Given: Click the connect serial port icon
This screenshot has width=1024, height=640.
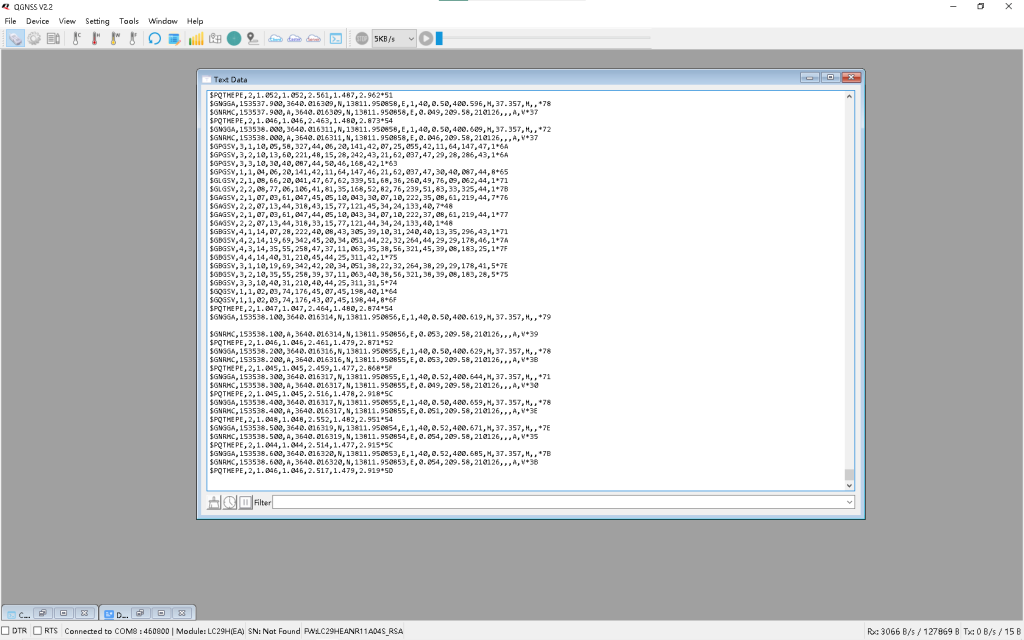Looking at the screenshot, I should [x=16, y=38].
